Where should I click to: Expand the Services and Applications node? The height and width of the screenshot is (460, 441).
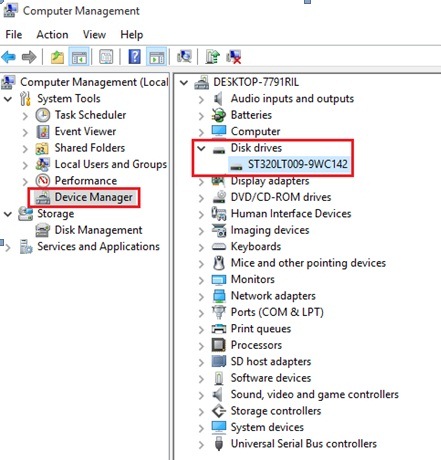(x=8, y=247)
